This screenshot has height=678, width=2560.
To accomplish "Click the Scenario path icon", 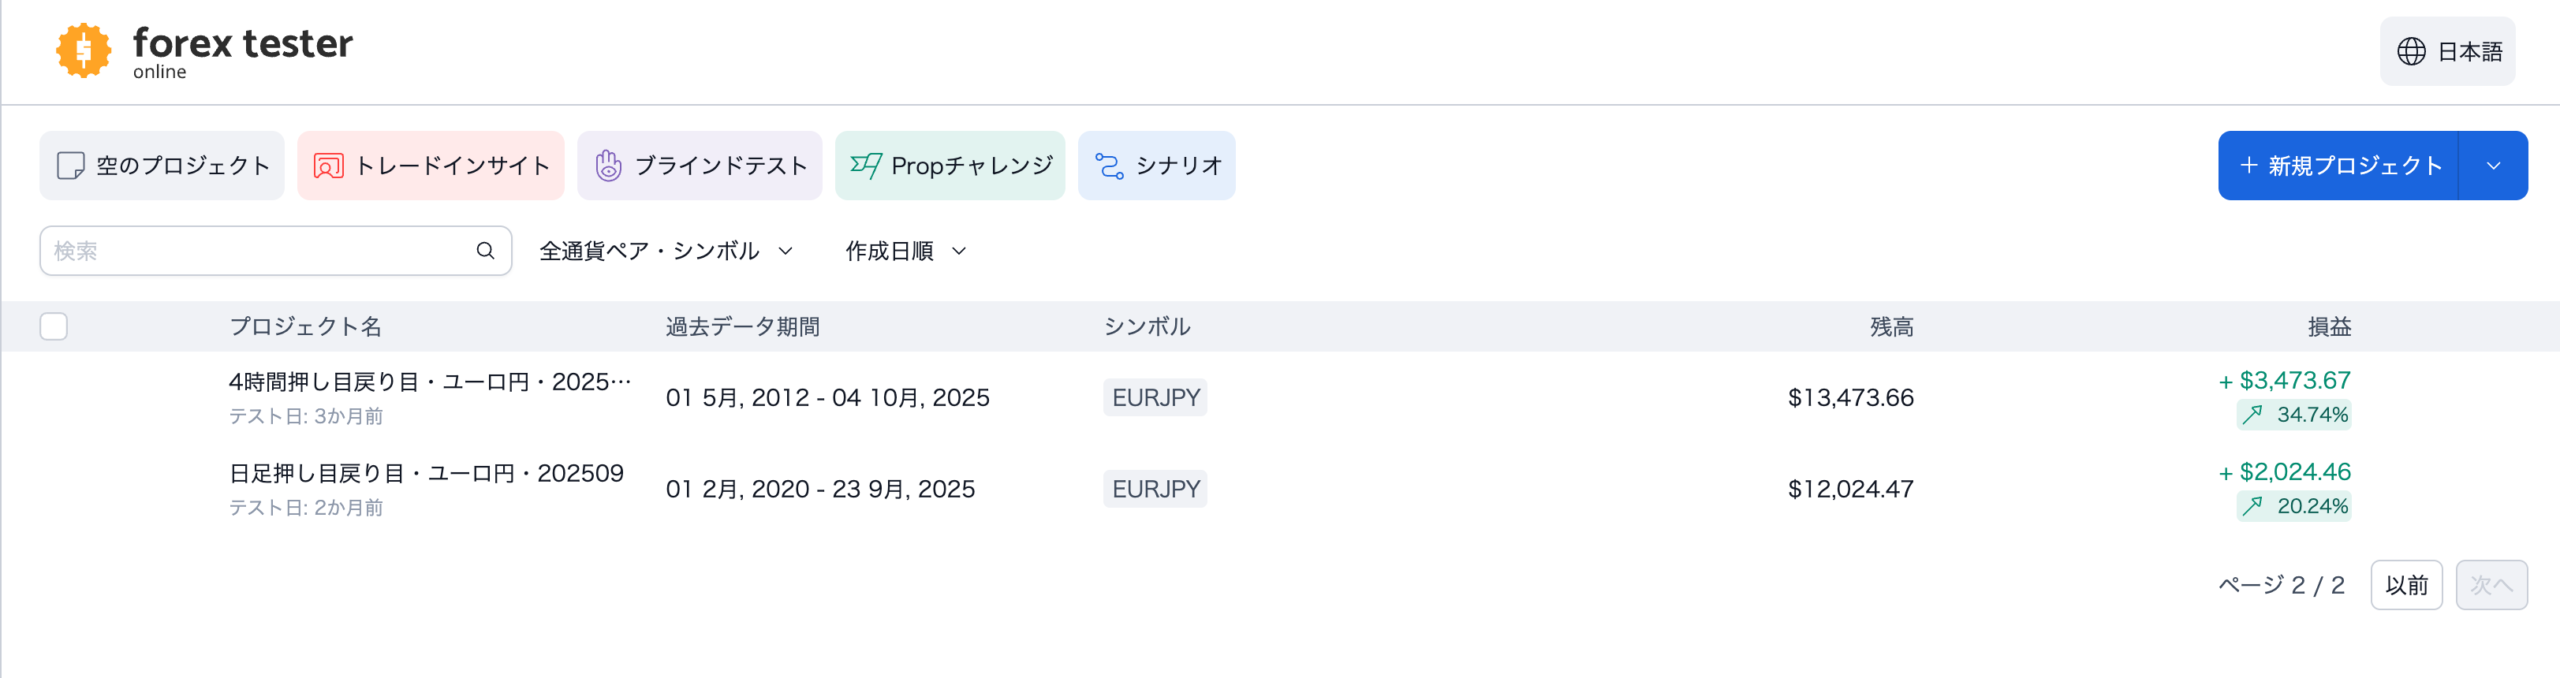I will pyautogui.click(x=1109, y=166).
